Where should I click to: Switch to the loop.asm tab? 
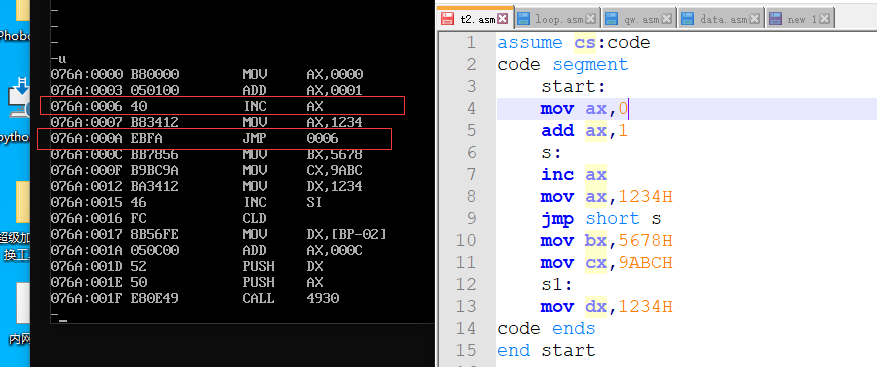(558, 19)
